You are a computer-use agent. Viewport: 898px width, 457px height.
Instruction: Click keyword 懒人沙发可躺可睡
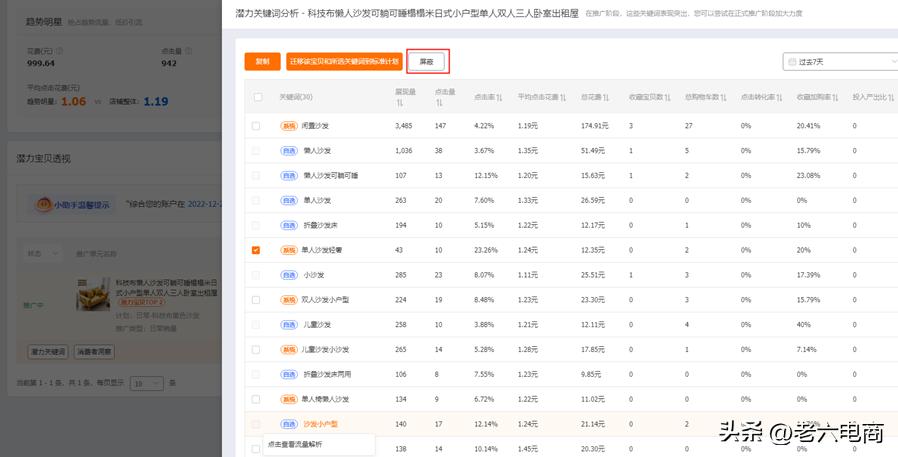tap(331, 176)
